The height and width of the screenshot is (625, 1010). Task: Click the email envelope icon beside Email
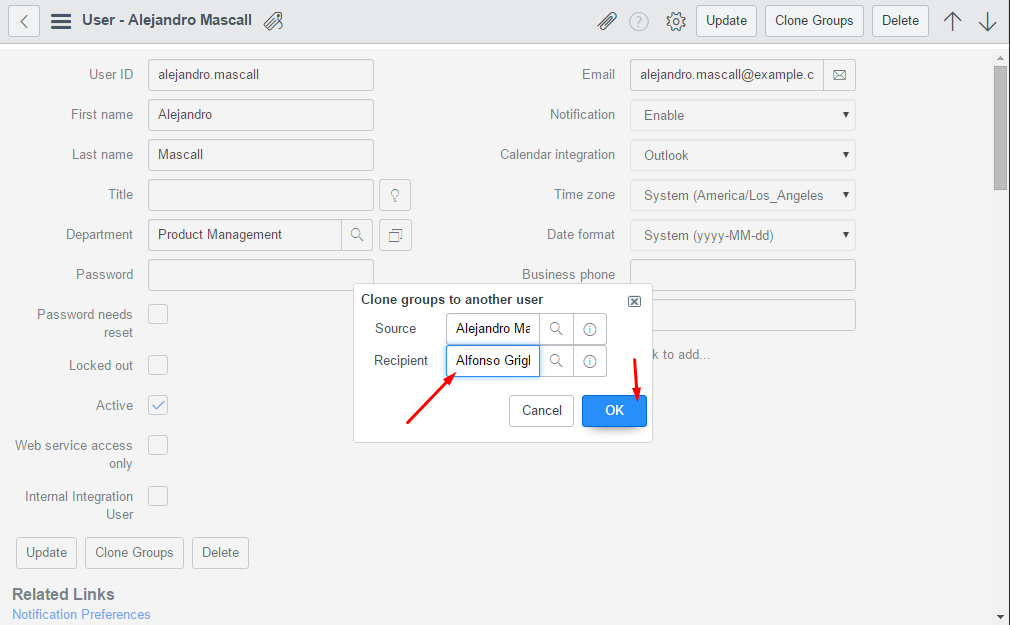(840, 75)
